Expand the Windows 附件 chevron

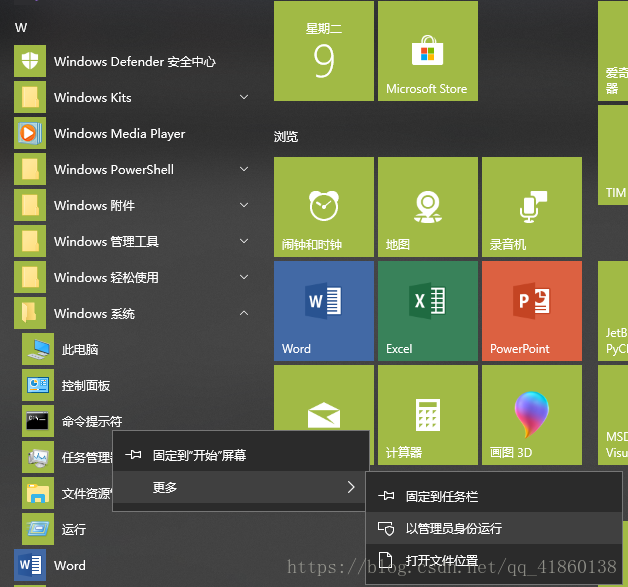[x=244, y=205]
